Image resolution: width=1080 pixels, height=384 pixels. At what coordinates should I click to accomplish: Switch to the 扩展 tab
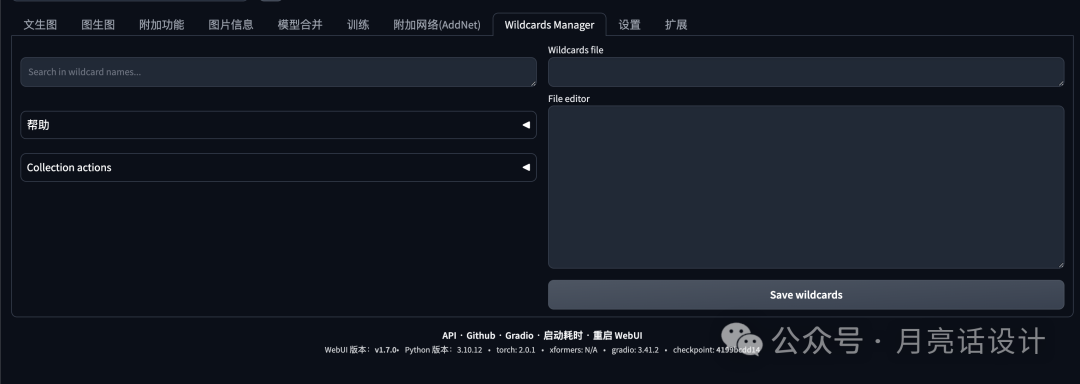[676, 25]
